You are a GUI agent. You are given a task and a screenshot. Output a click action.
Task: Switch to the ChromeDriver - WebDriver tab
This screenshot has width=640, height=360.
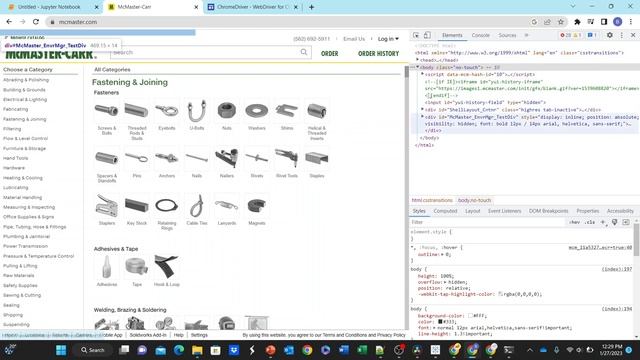point(252,7)
